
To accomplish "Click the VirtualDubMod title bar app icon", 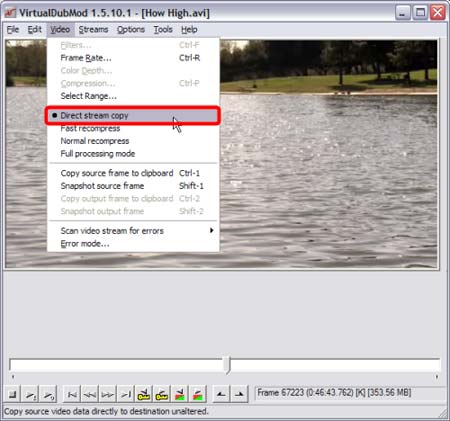I will click(10, 13).
